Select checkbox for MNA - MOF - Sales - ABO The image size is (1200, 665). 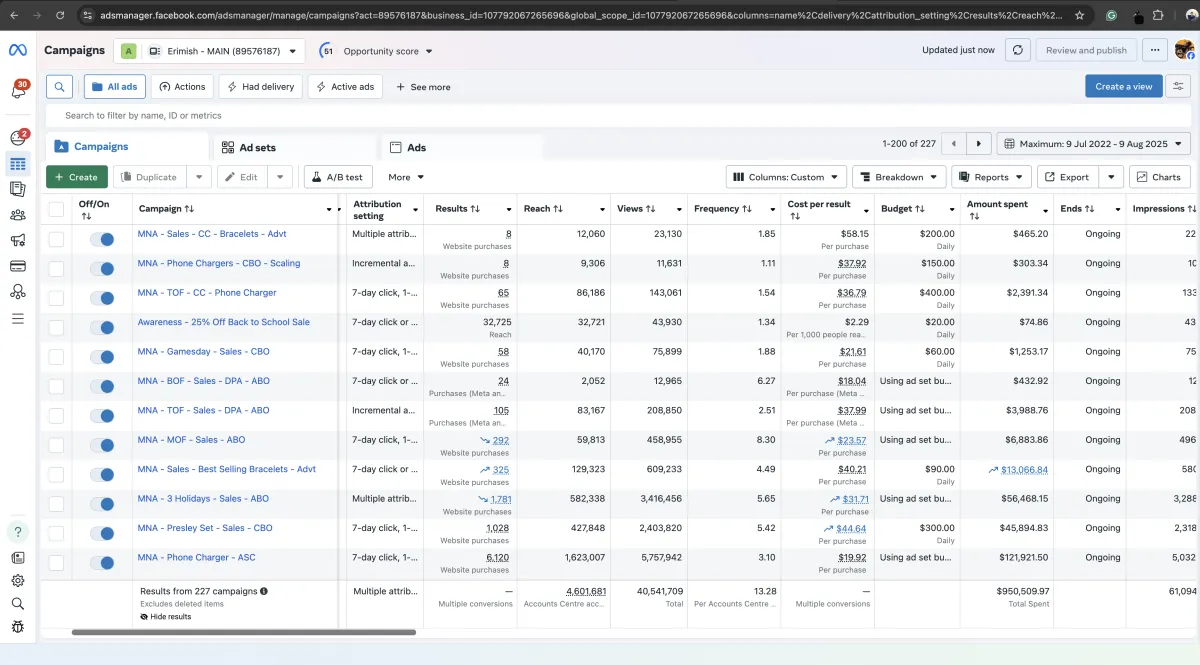(x=56, y=445)
